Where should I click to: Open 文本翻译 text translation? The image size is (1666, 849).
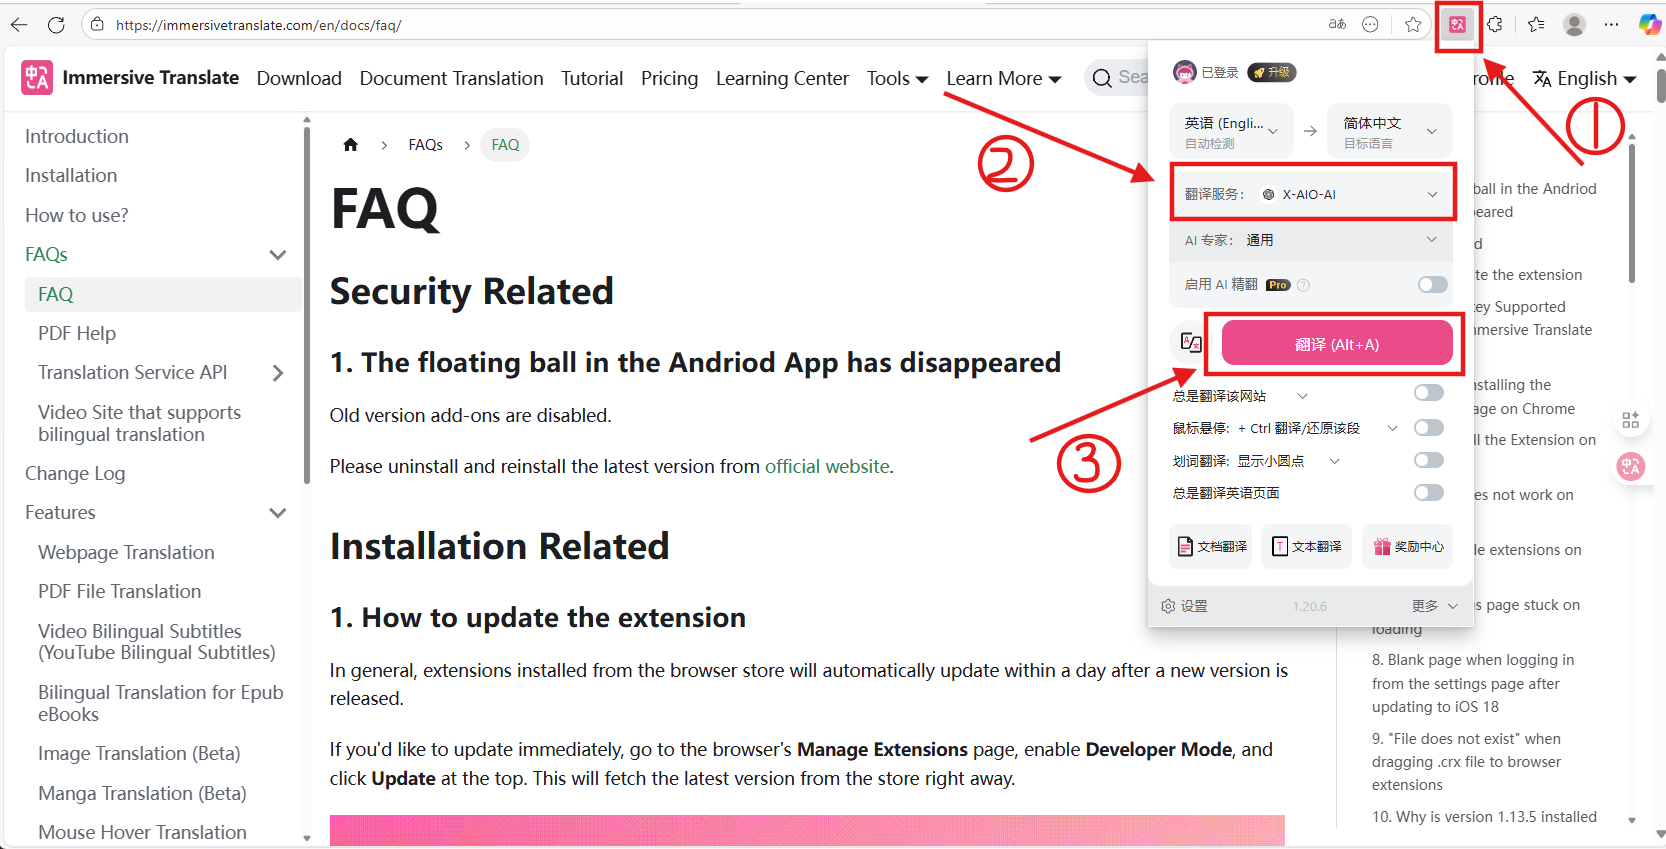pyautogui.click(x=1306, y=546)
